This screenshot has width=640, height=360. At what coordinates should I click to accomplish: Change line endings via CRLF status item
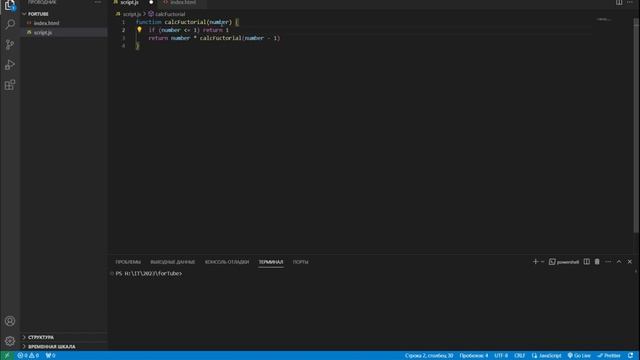point(519,356)
